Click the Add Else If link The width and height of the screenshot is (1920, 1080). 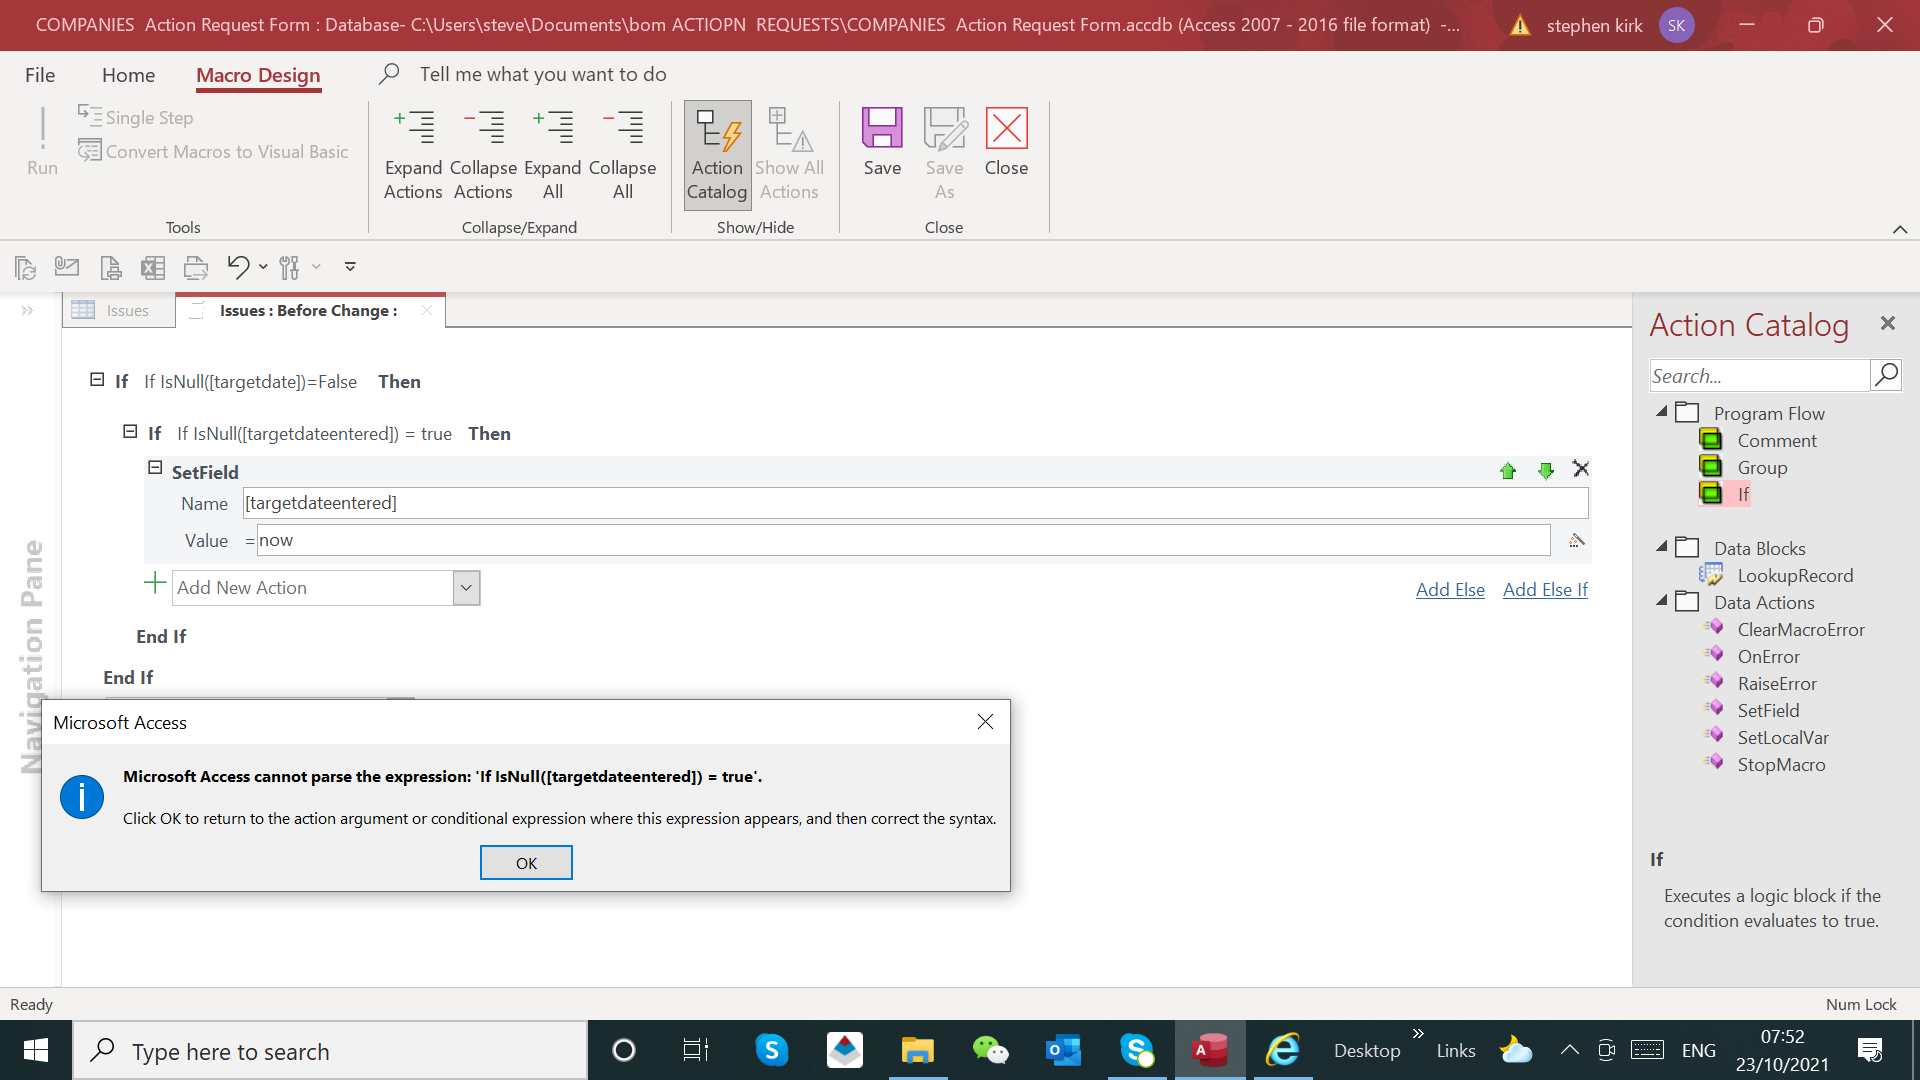click(1545, 590)
